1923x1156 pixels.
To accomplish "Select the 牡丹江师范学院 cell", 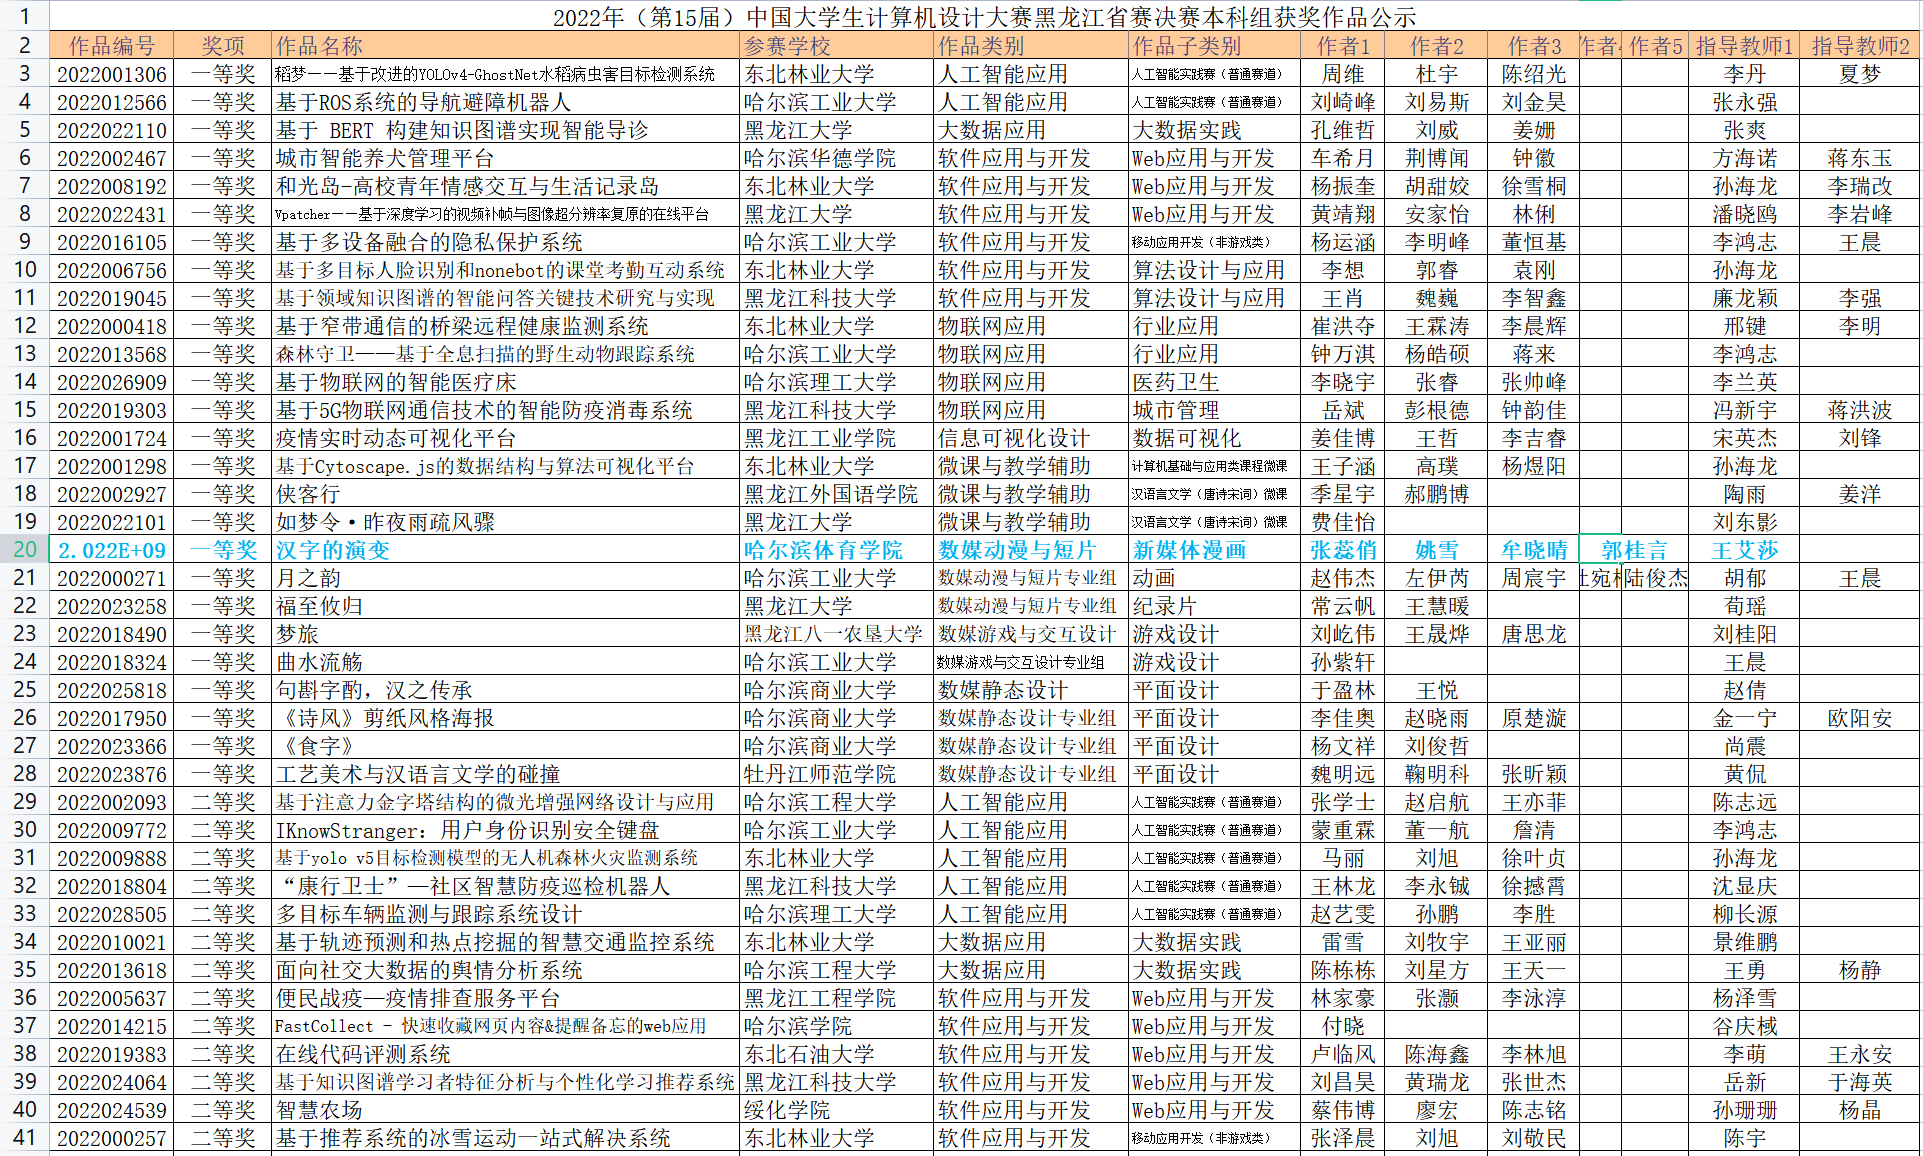I will (820, 774).
